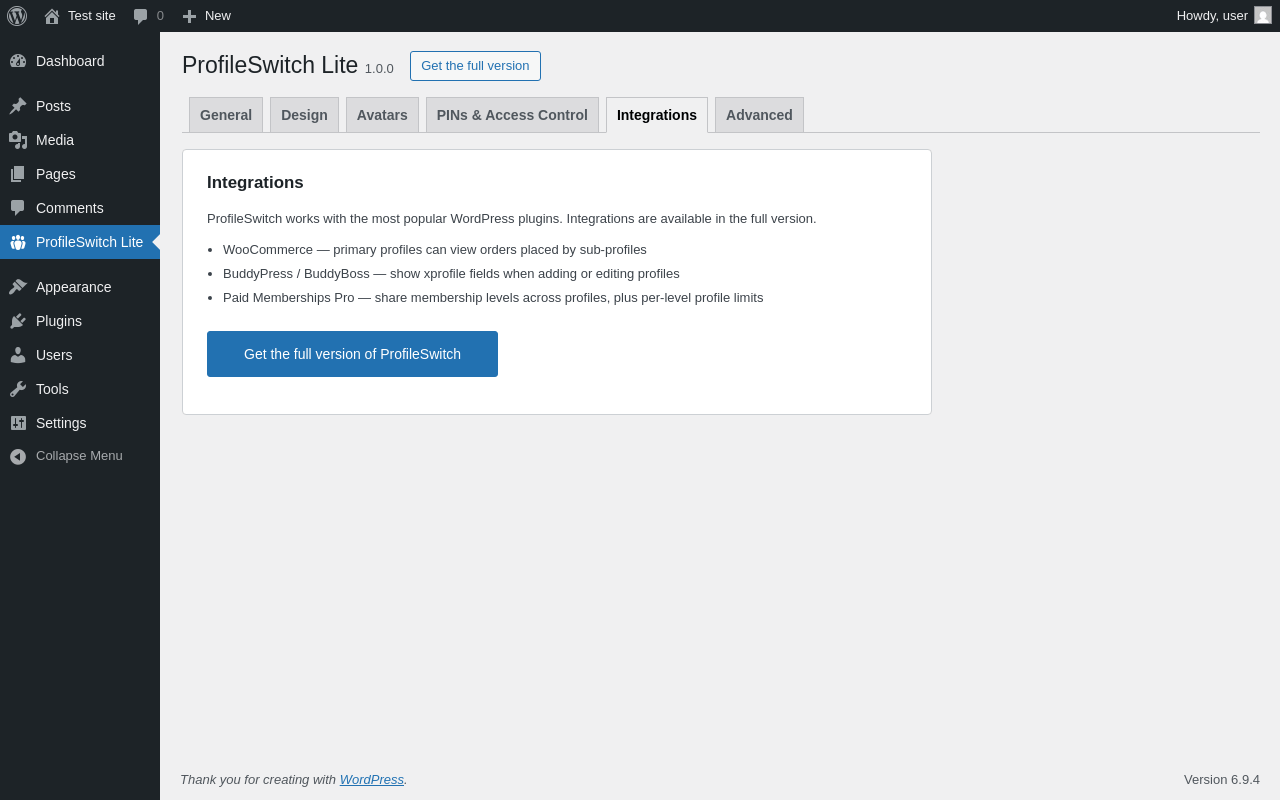Open the Appearance menu
1280x800 pixels.
(x=80, y=287)
